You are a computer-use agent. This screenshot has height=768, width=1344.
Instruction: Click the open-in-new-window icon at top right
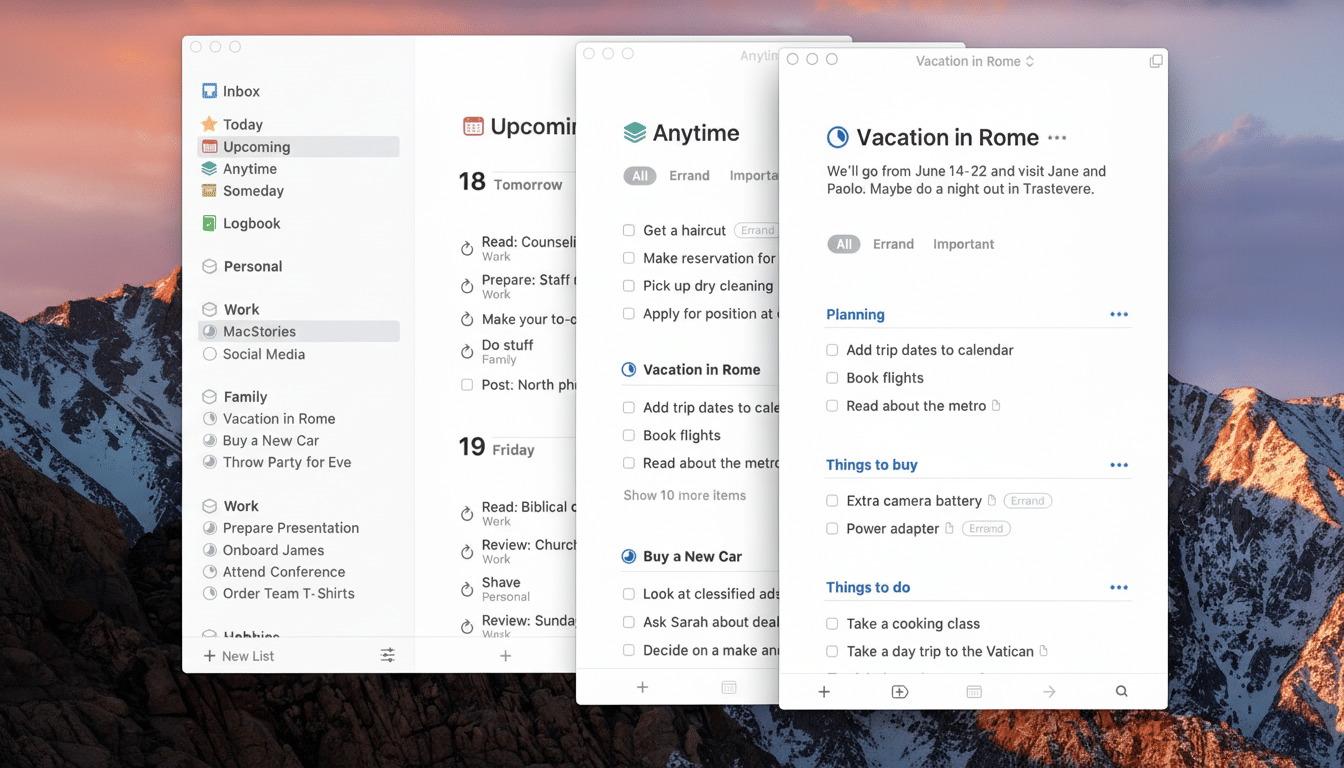[x=1156, y=60]
